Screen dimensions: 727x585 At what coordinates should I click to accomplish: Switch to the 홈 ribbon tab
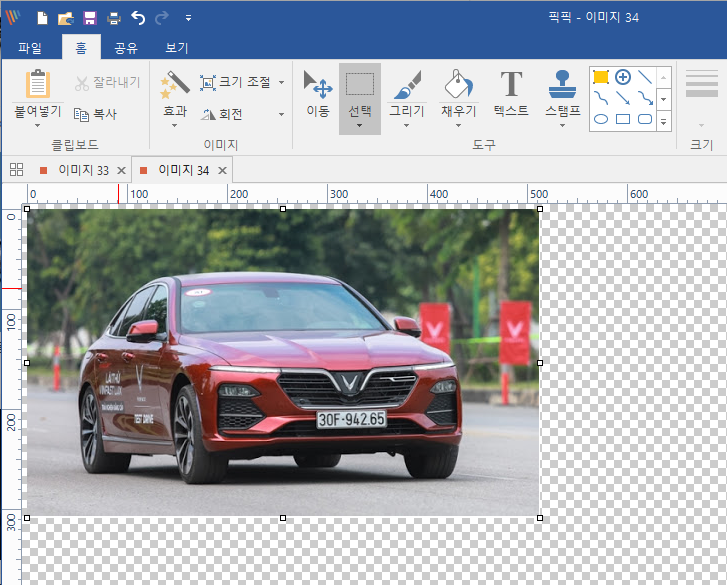[81, 48]
